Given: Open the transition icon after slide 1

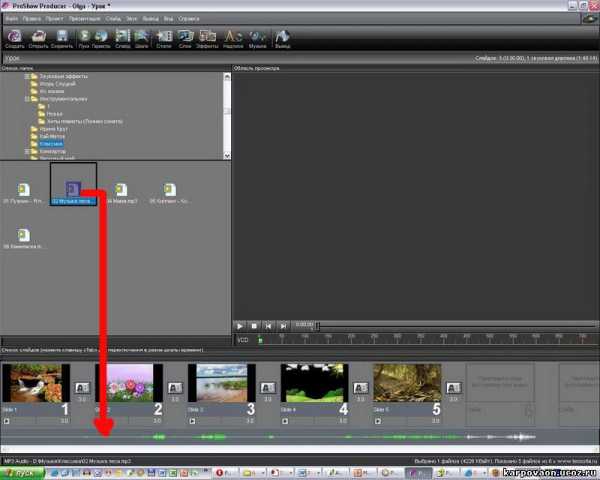Looking at the screenshot, I should (x=82, y=388).
